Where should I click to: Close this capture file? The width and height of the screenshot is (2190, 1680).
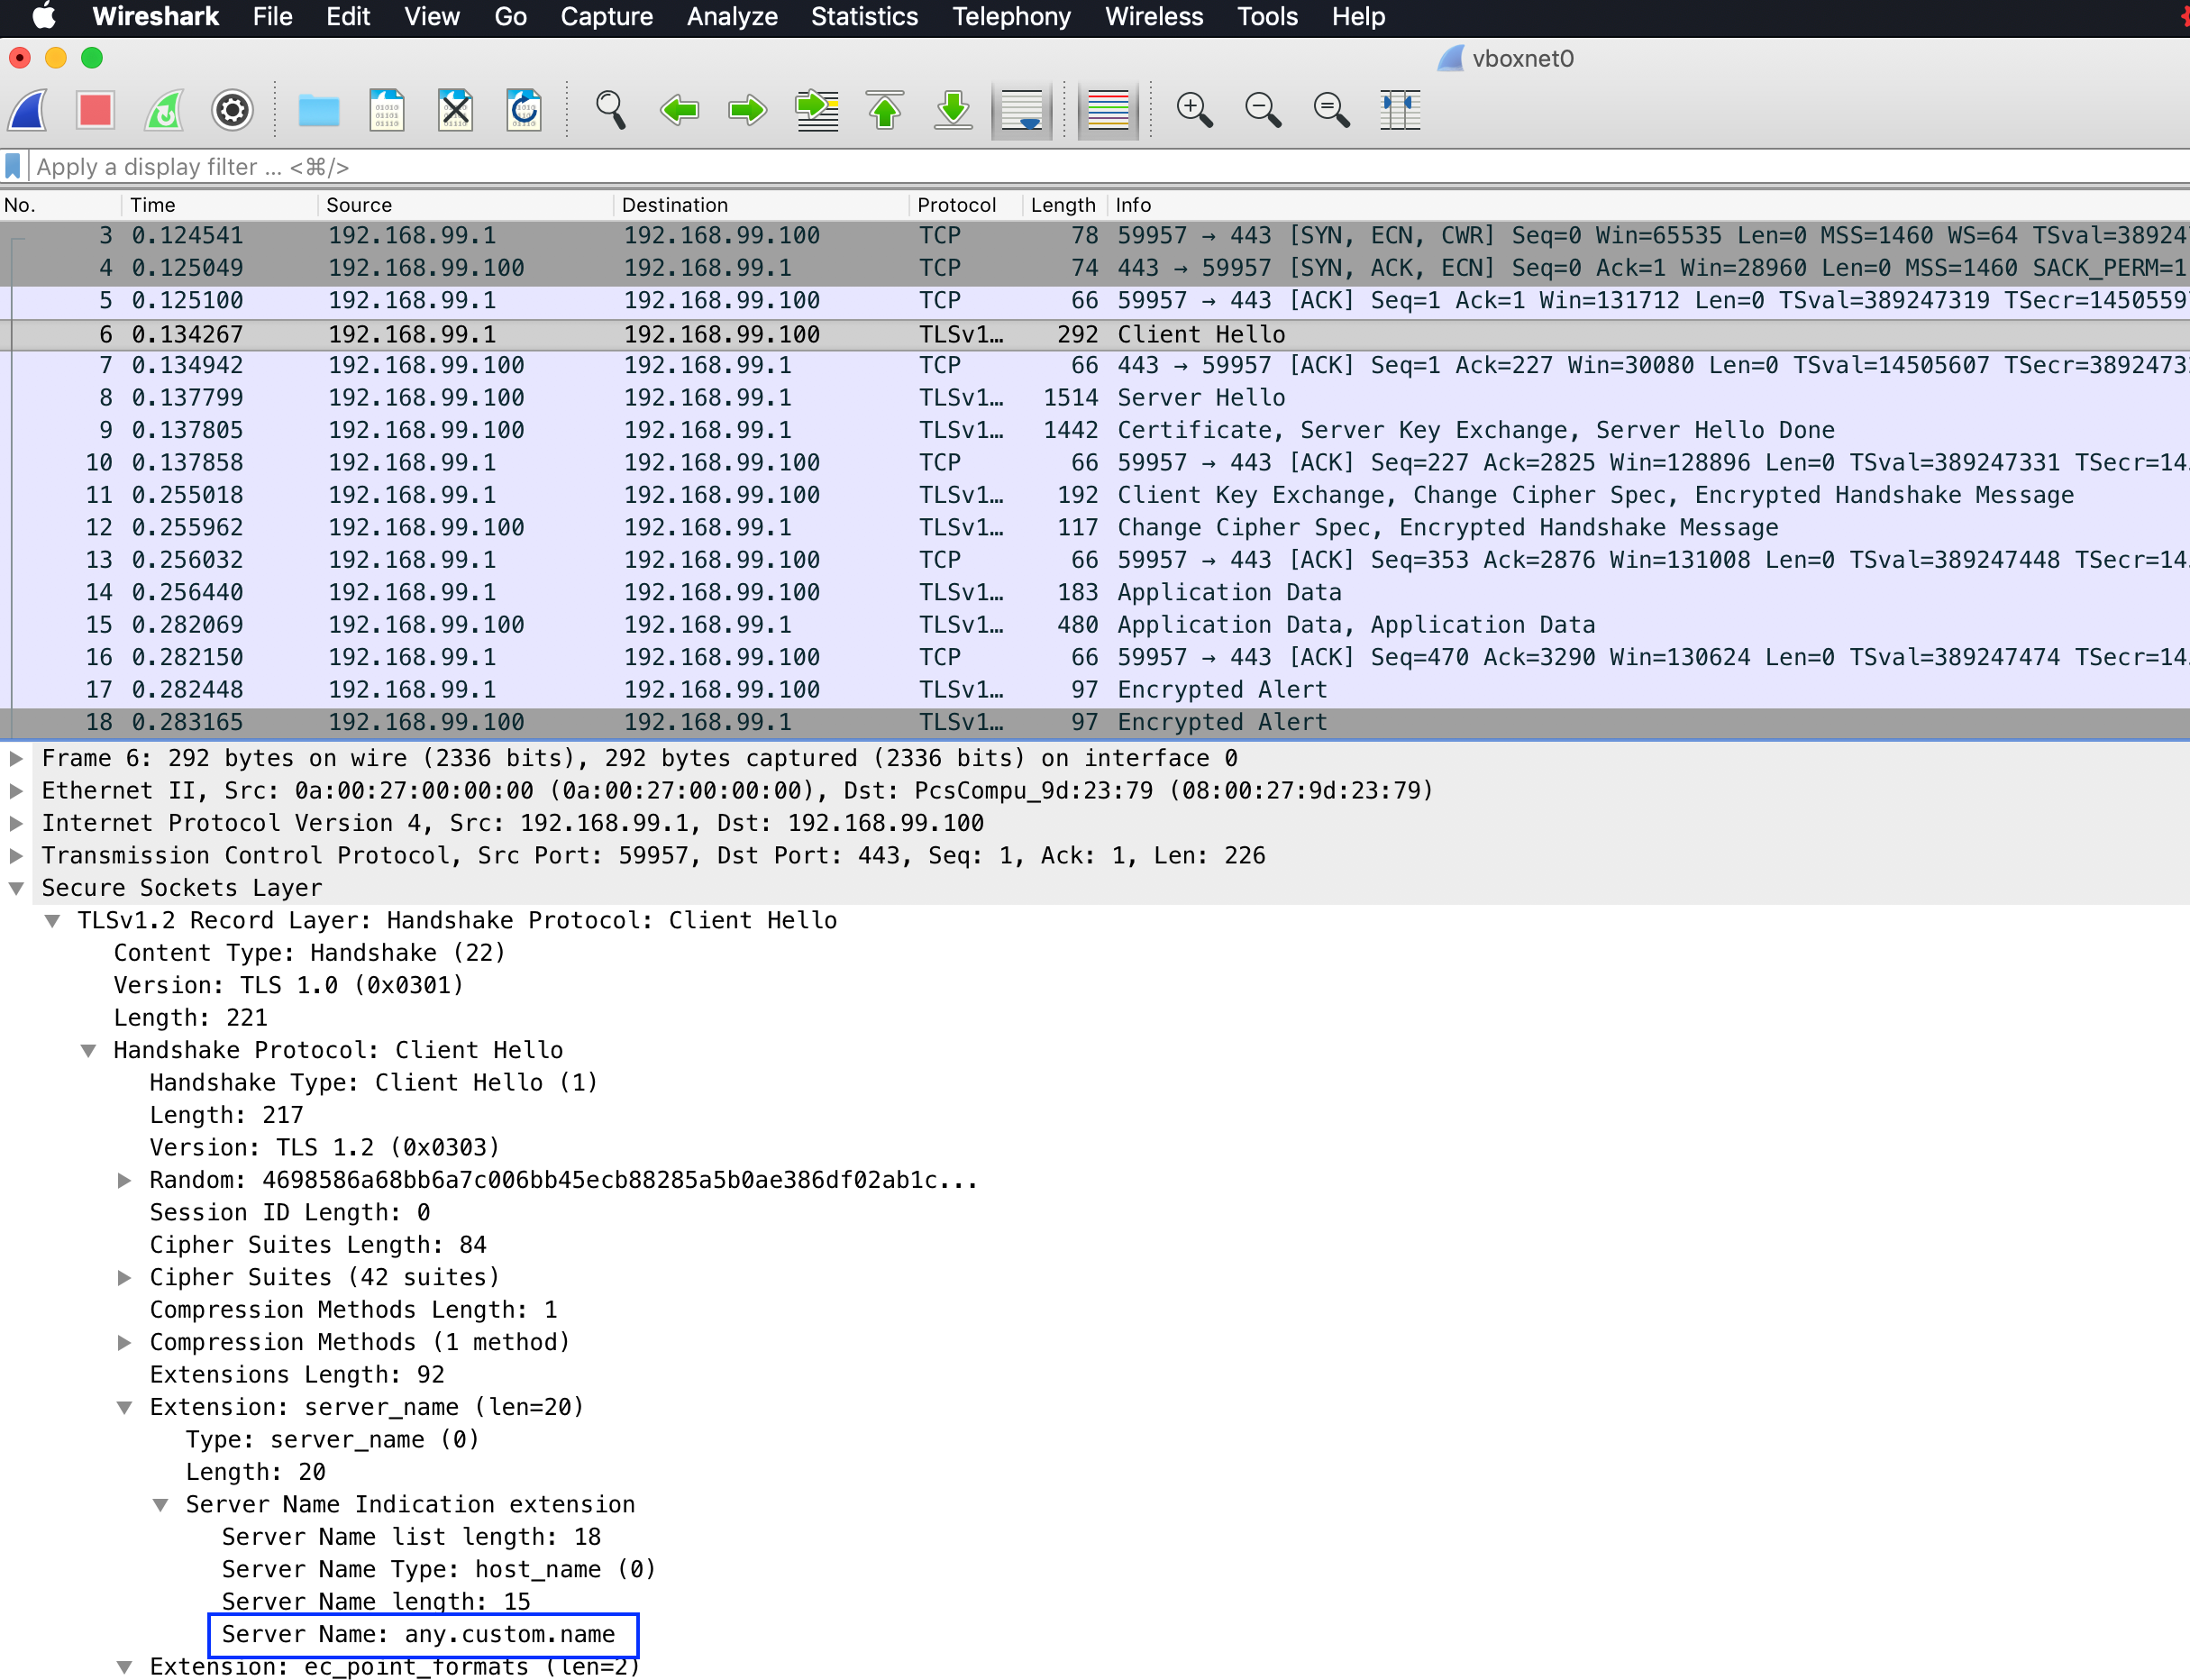456,109
